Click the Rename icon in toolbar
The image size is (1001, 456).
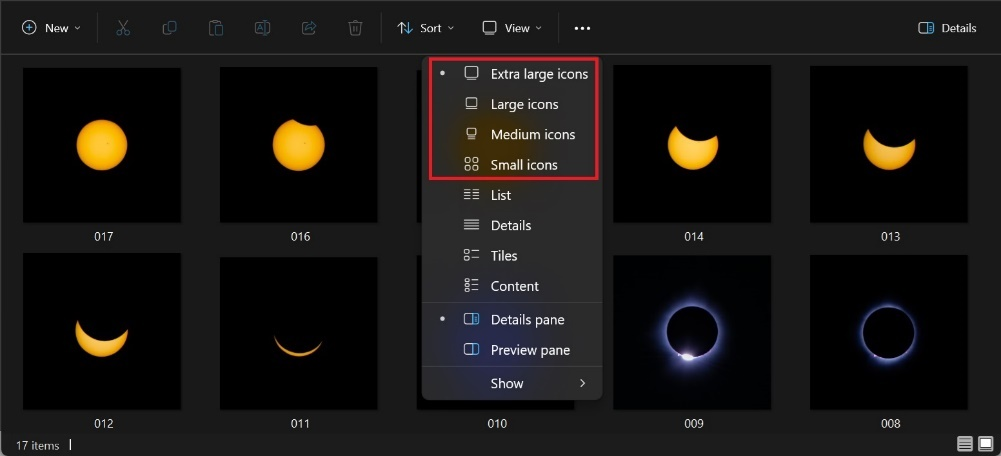(262, 28)
